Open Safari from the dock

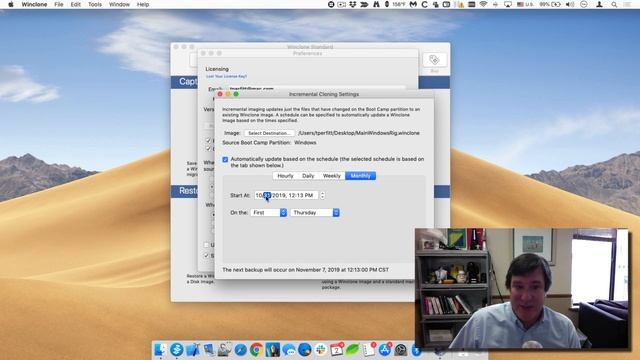240,350
